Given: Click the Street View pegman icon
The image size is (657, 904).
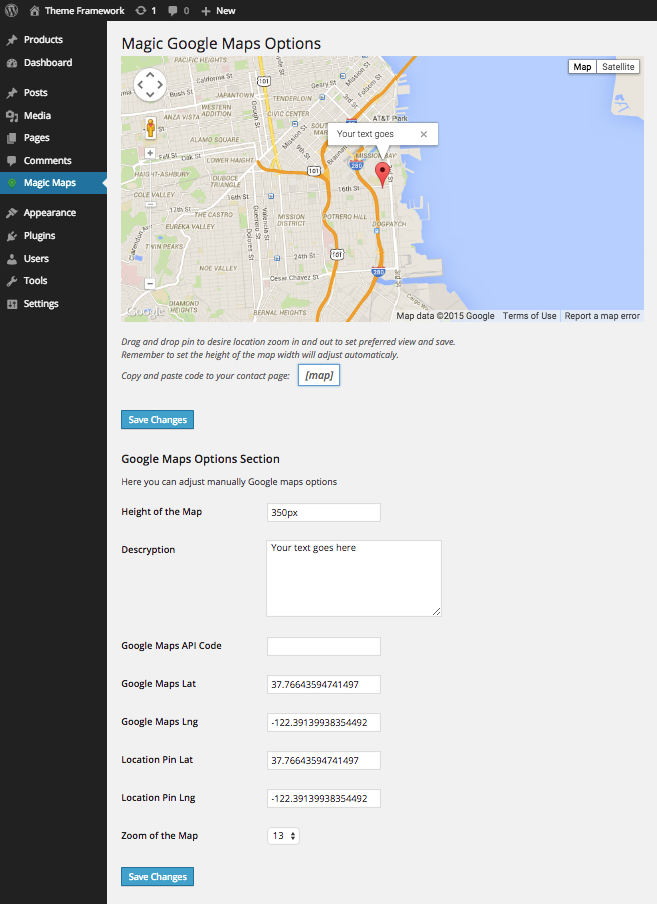Looking at the screenshot, I should (x=150, y=128).
